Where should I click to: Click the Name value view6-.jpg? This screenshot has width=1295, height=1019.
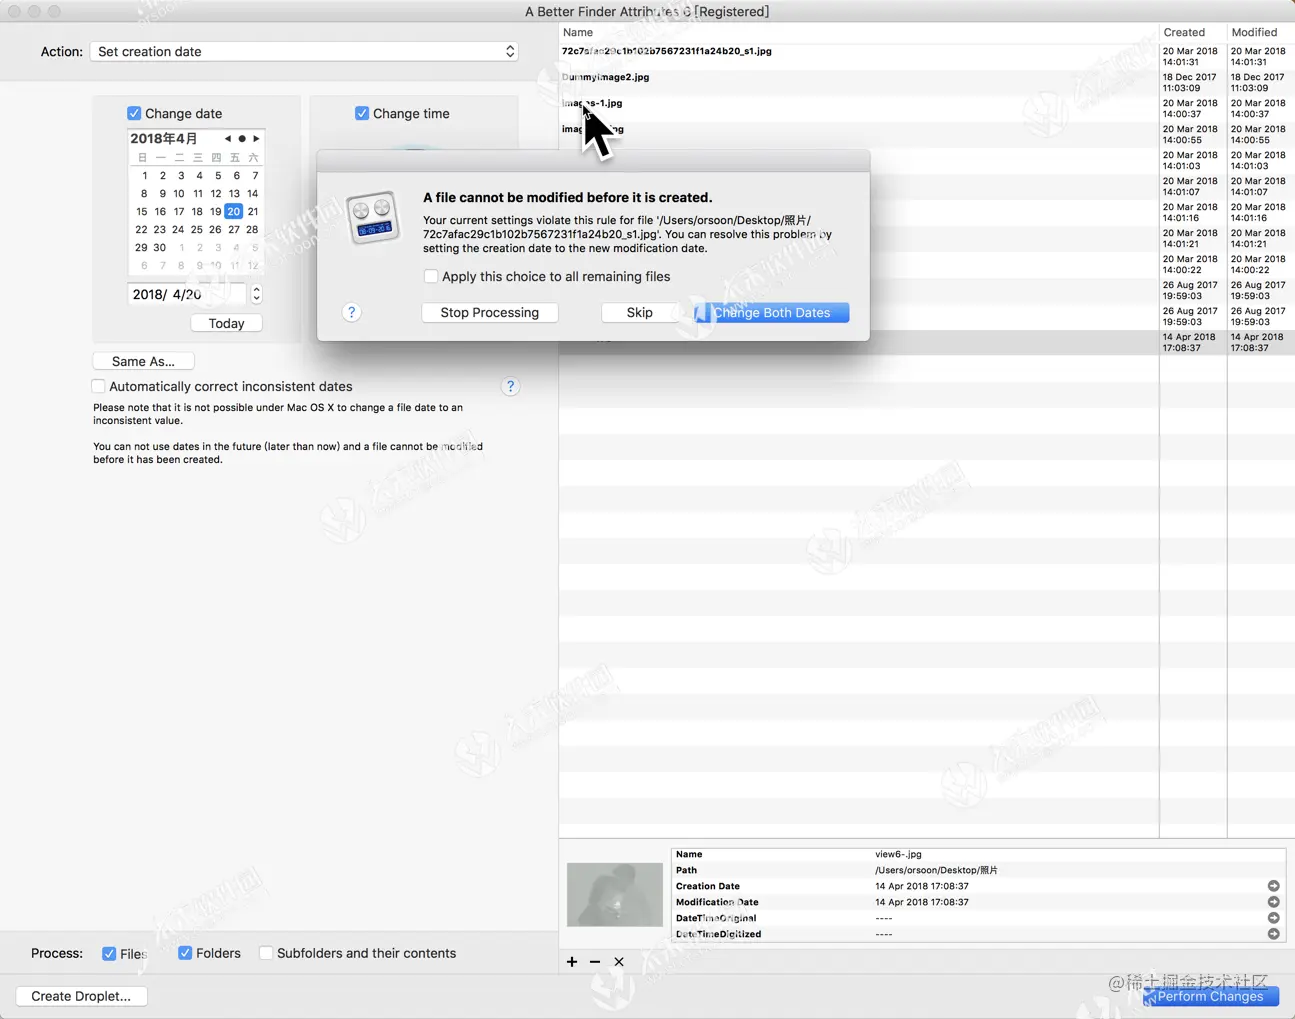pos(898,854)
